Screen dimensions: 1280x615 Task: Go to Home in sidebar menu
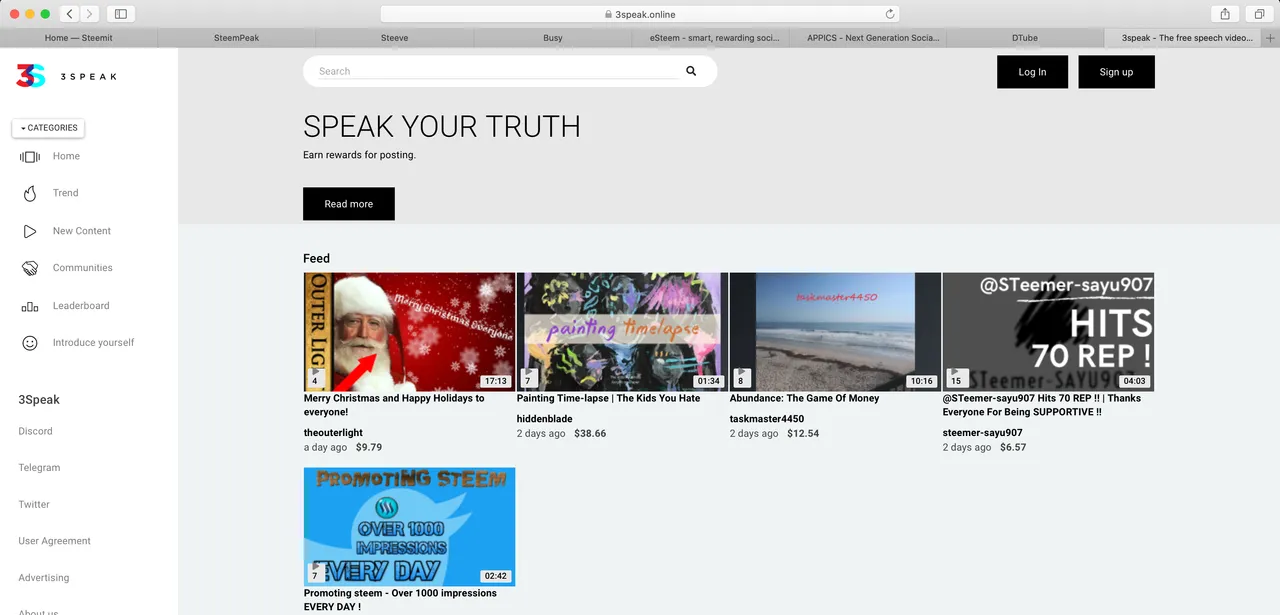(66, 156)
